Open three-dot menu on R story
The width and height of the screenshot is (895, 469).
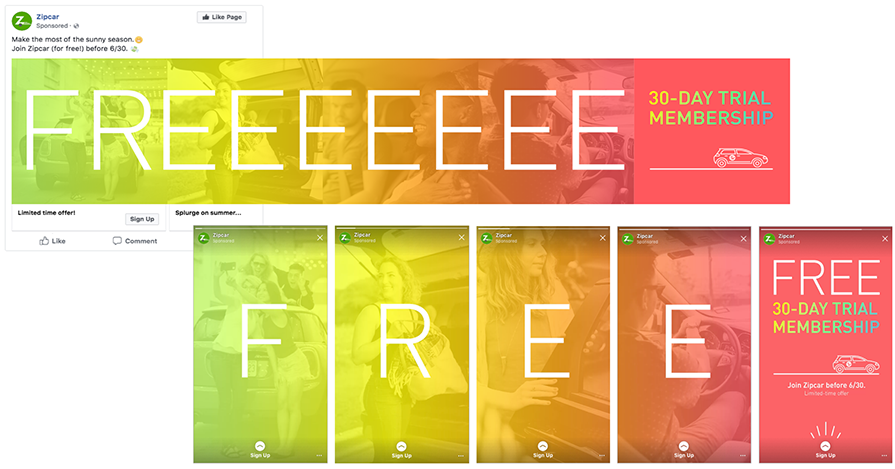[x=461, y=455]
